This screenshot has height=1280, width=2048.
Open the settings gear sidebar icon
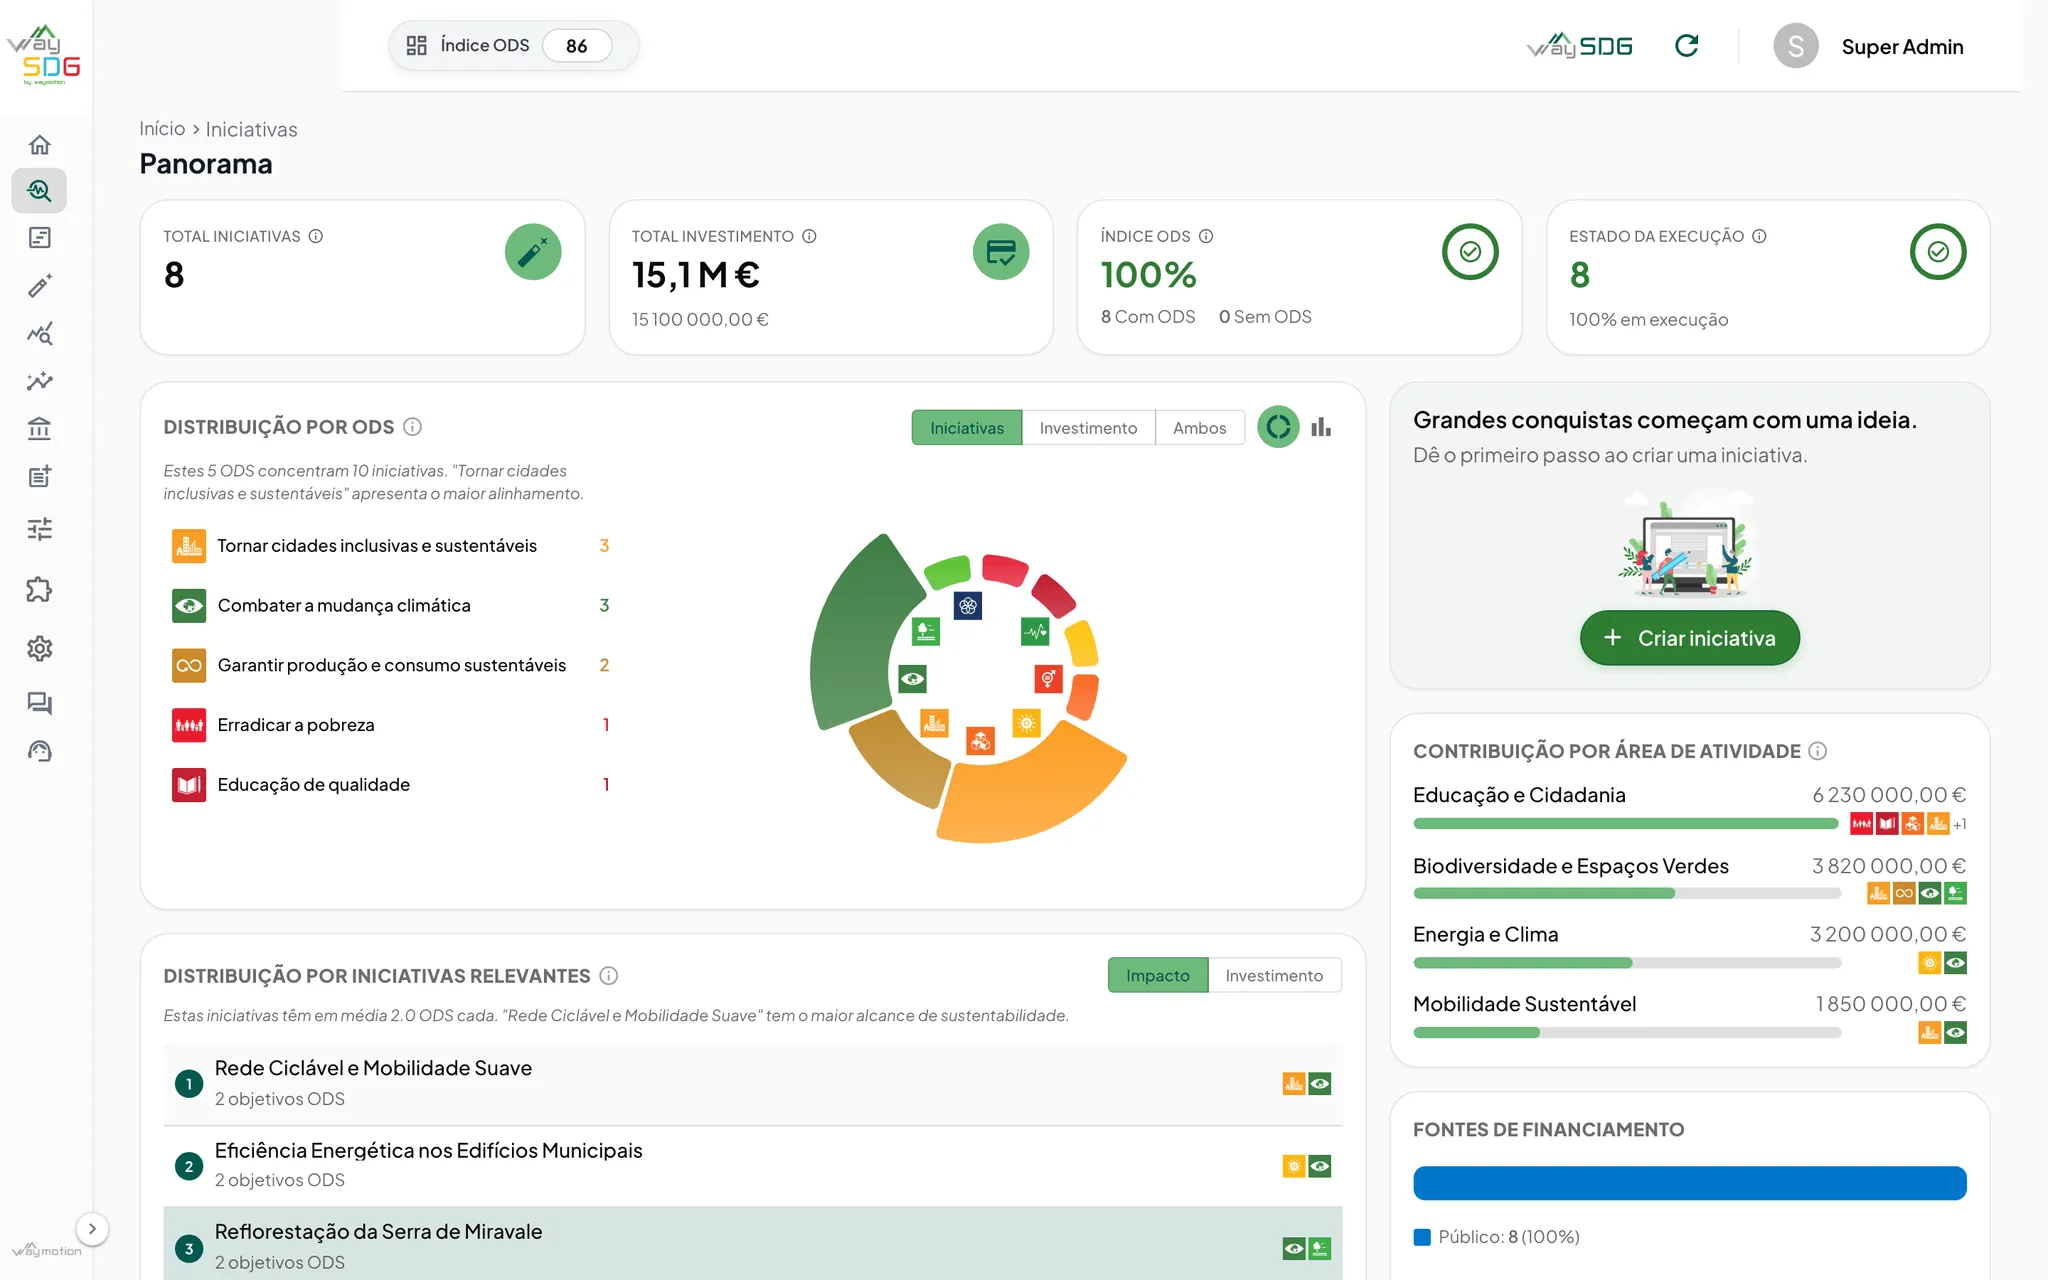coord(39,649)
